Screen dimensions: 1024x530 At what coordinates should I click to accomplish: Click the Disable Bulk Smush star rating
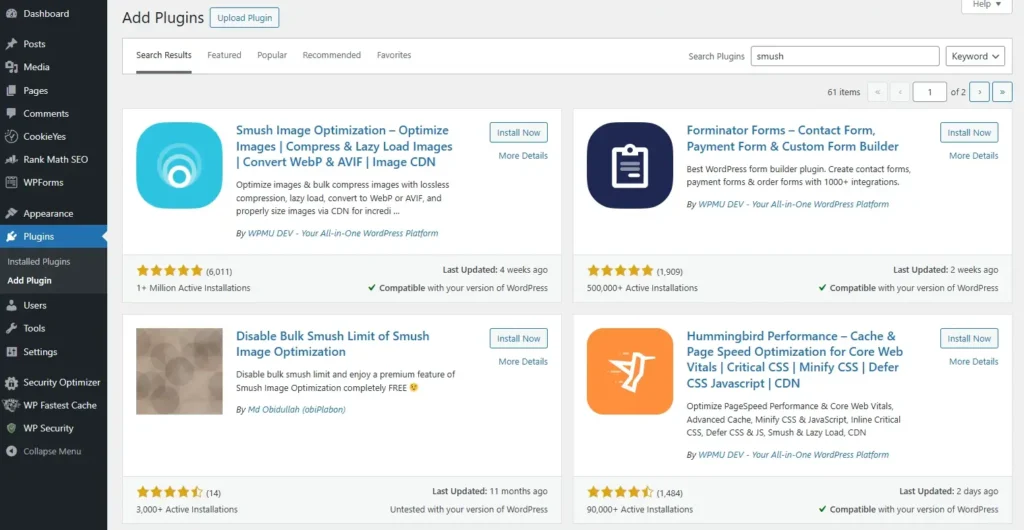170,492
